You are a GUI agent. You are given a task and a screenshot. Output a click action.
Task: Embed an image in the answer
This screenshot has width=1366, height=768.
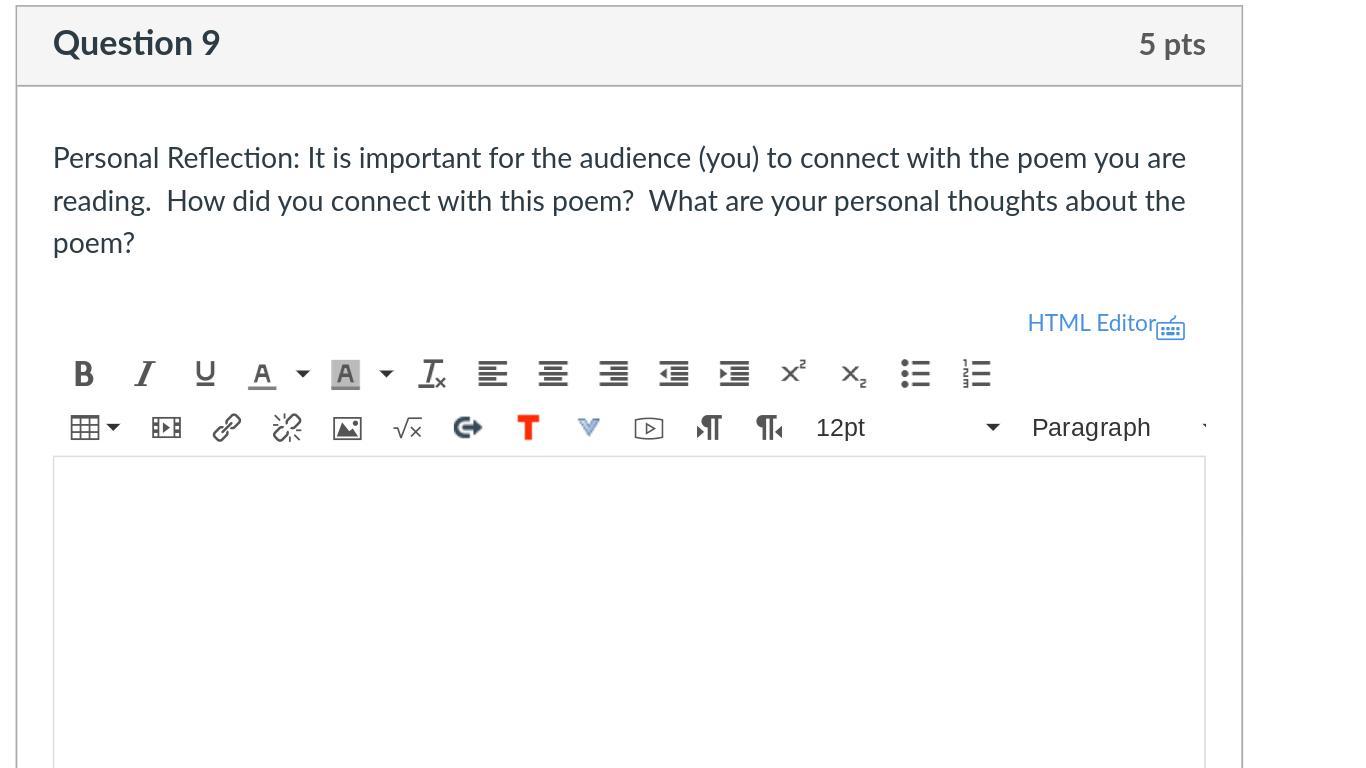point(347,428)
